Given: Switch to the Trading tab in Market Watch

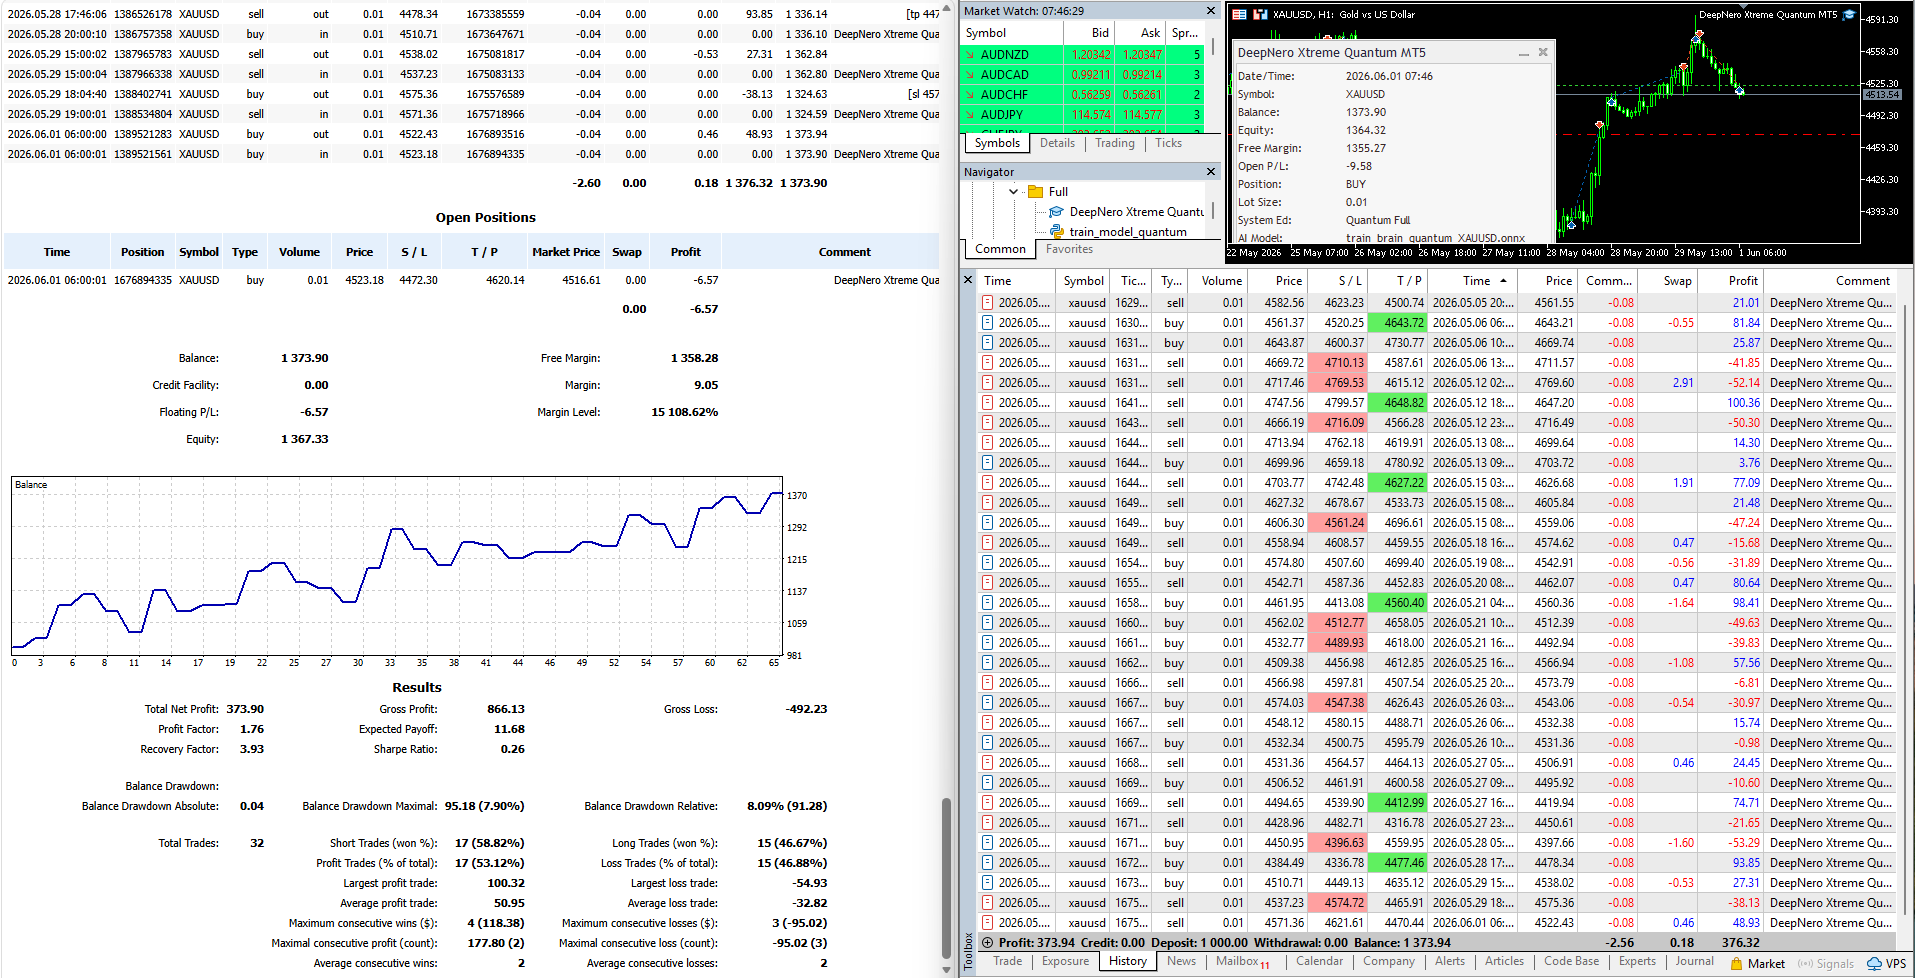Looking at the screenshot, I should coord(1115,143).
